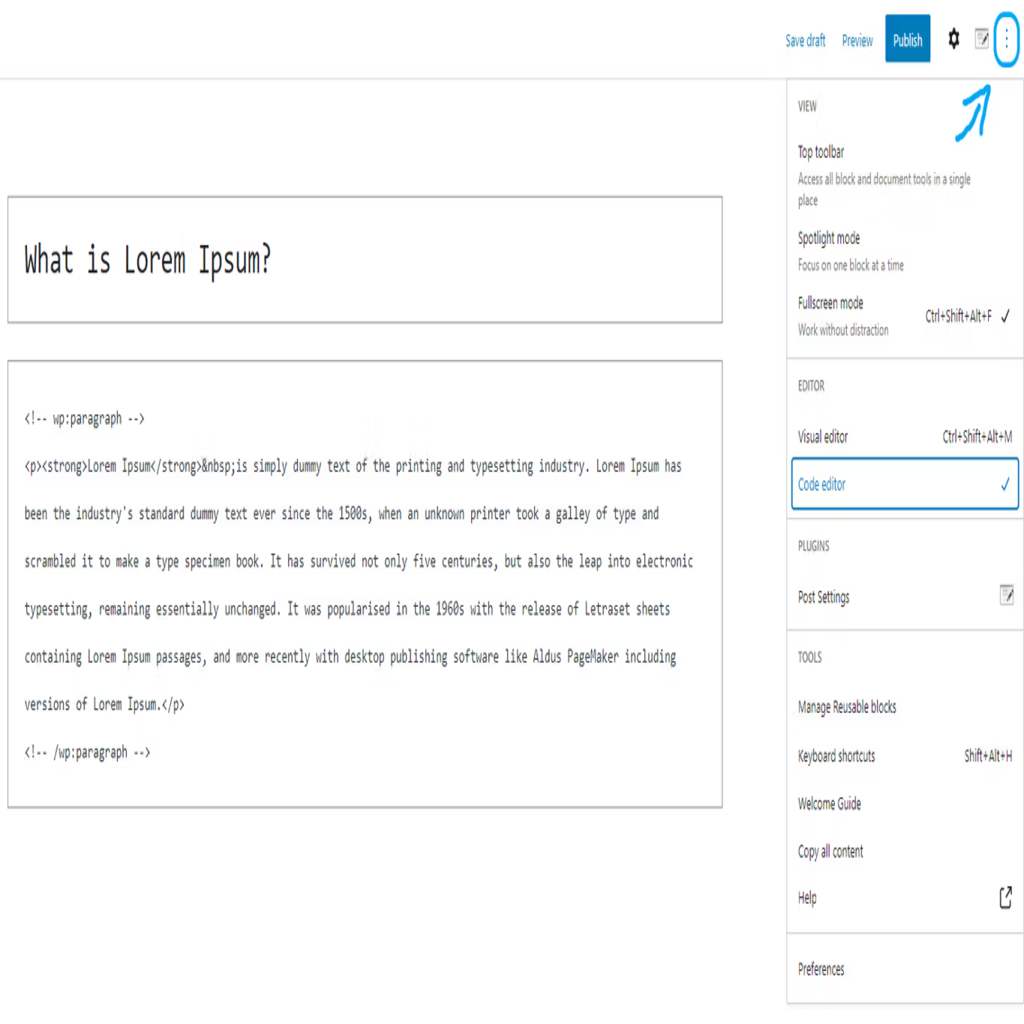Click the blue Publish button
Image resolution: width=1024 pixels, height=1024 pixels.
pos(907,39)
